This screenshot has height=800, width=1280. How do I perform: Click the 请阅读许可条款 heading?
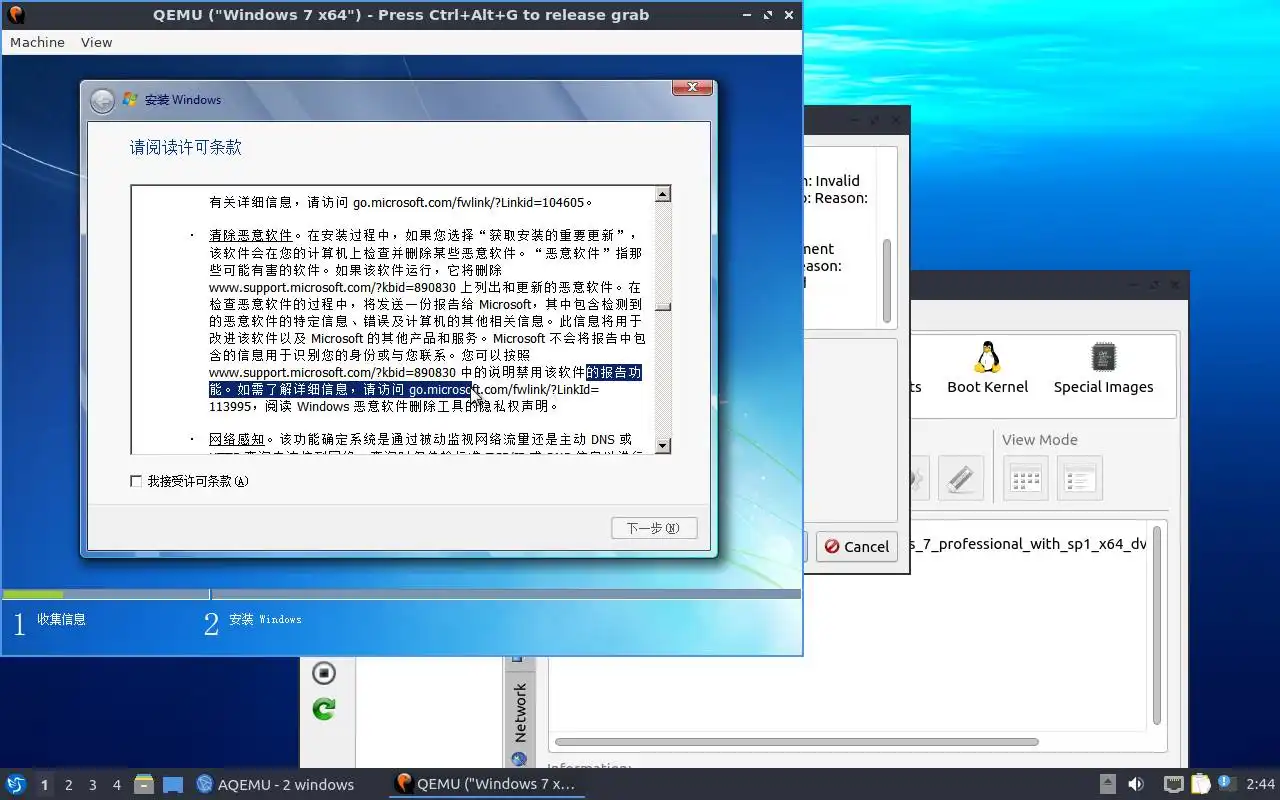coord(186,147)
